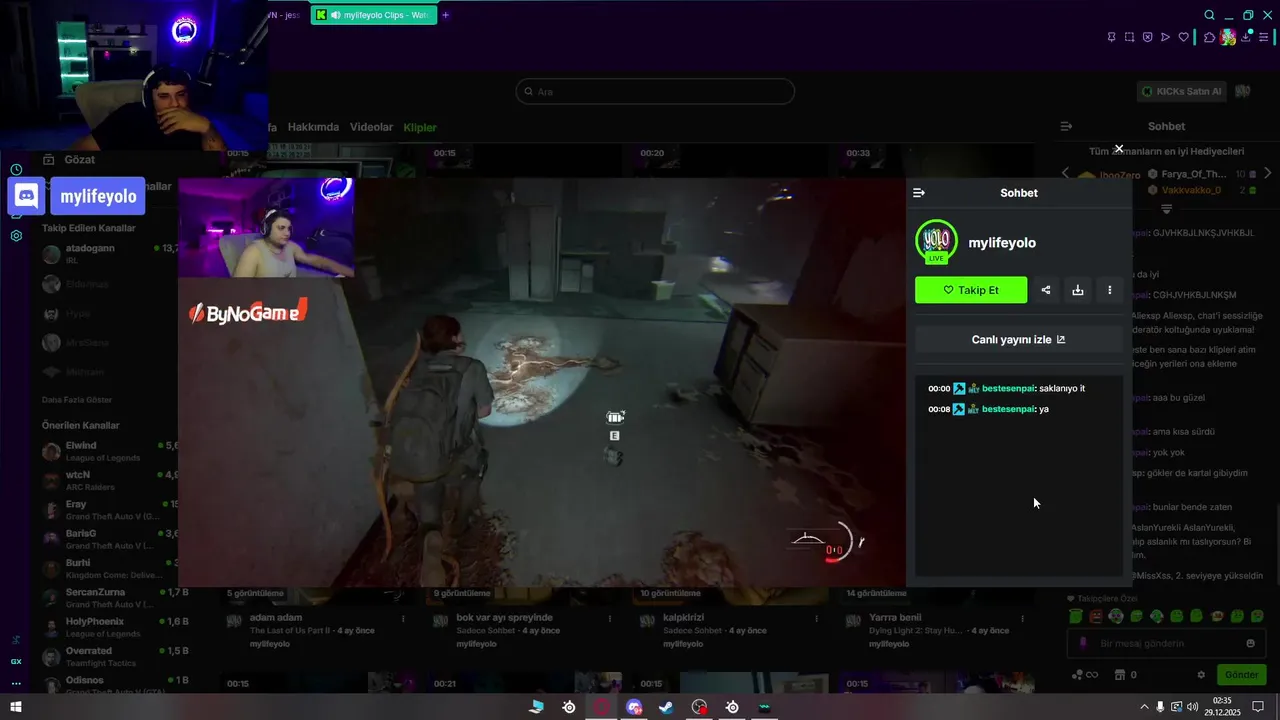Share the clip with the share icon
The width and height of the screenshot is (1280, 720).
coord(1046,290)
